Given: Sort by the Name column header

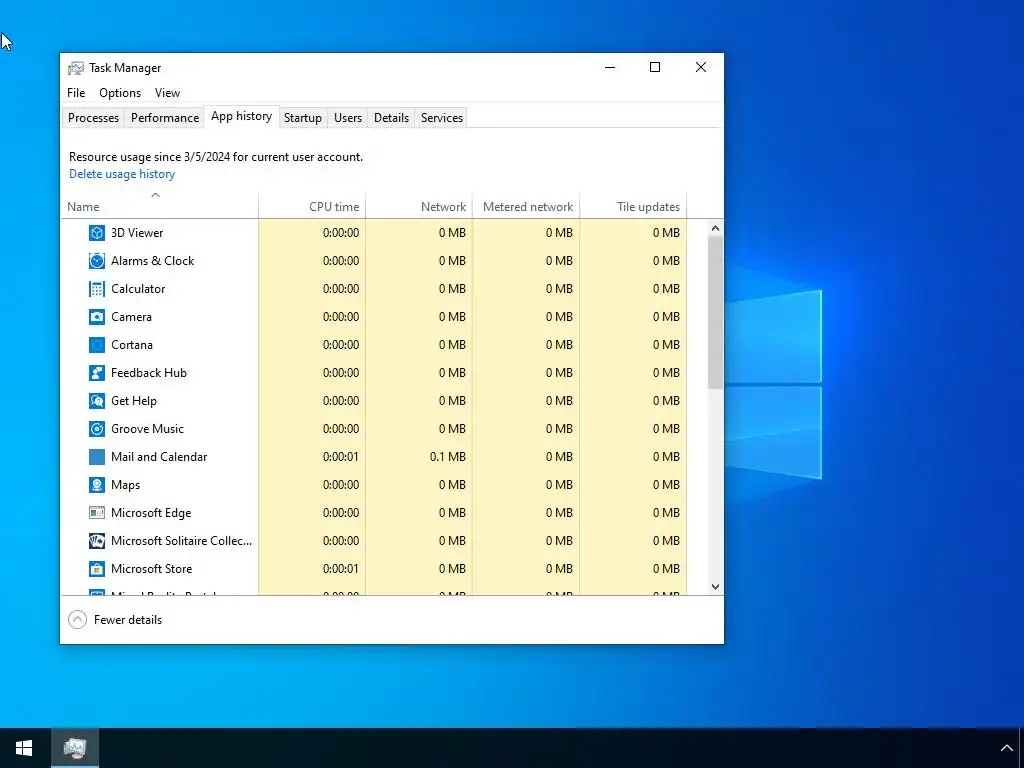Looking at the screenshot, I should [x=159, y=206].
